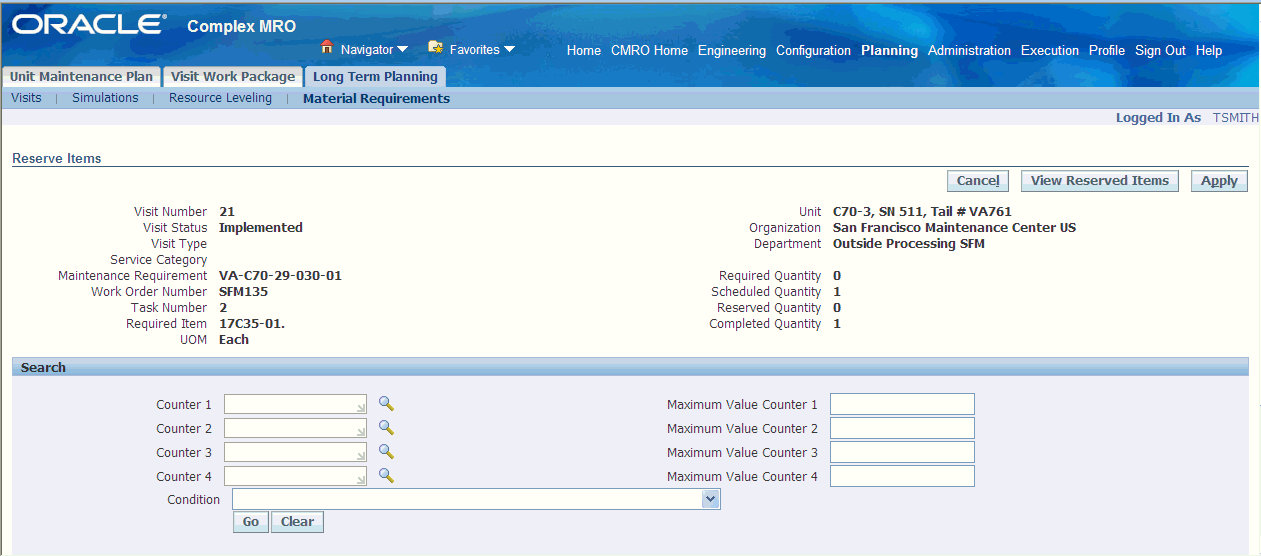Run the search with the Go button
The image size is (1261, 556).
(250, 522)
